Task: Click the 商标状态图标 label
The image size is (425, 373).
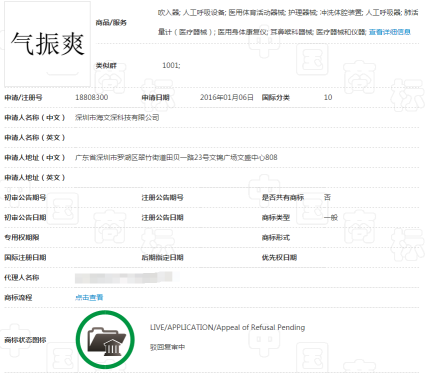Action: coord(25,340)
